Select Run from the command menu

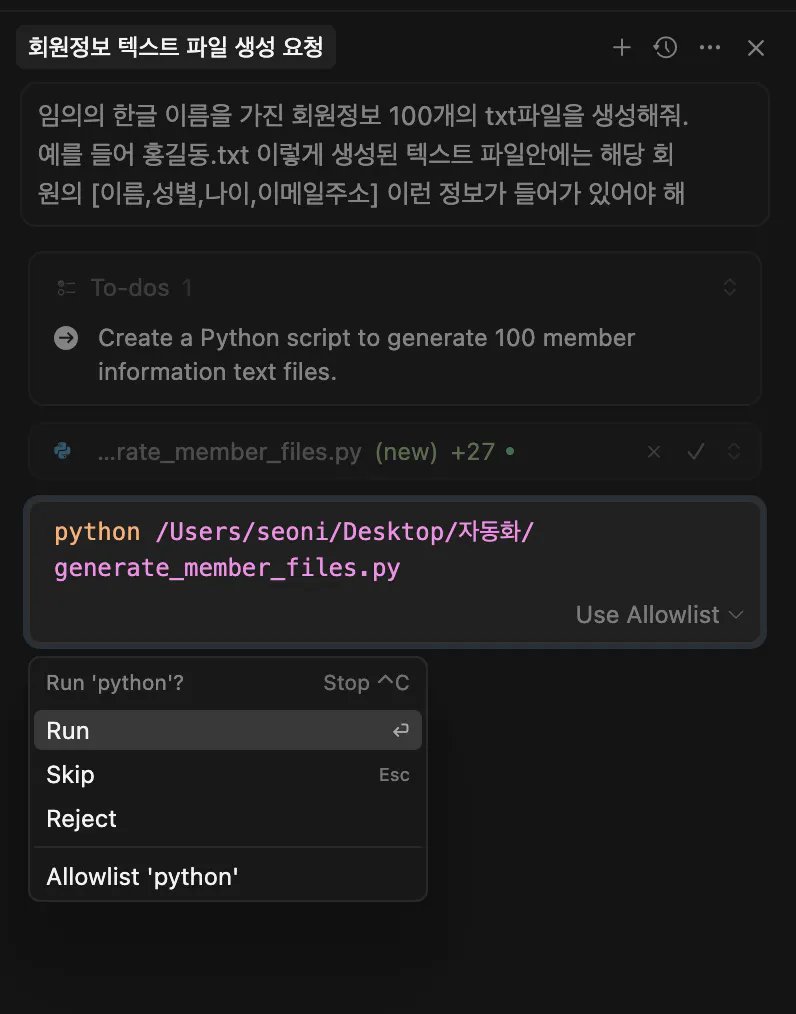[227, 731]
